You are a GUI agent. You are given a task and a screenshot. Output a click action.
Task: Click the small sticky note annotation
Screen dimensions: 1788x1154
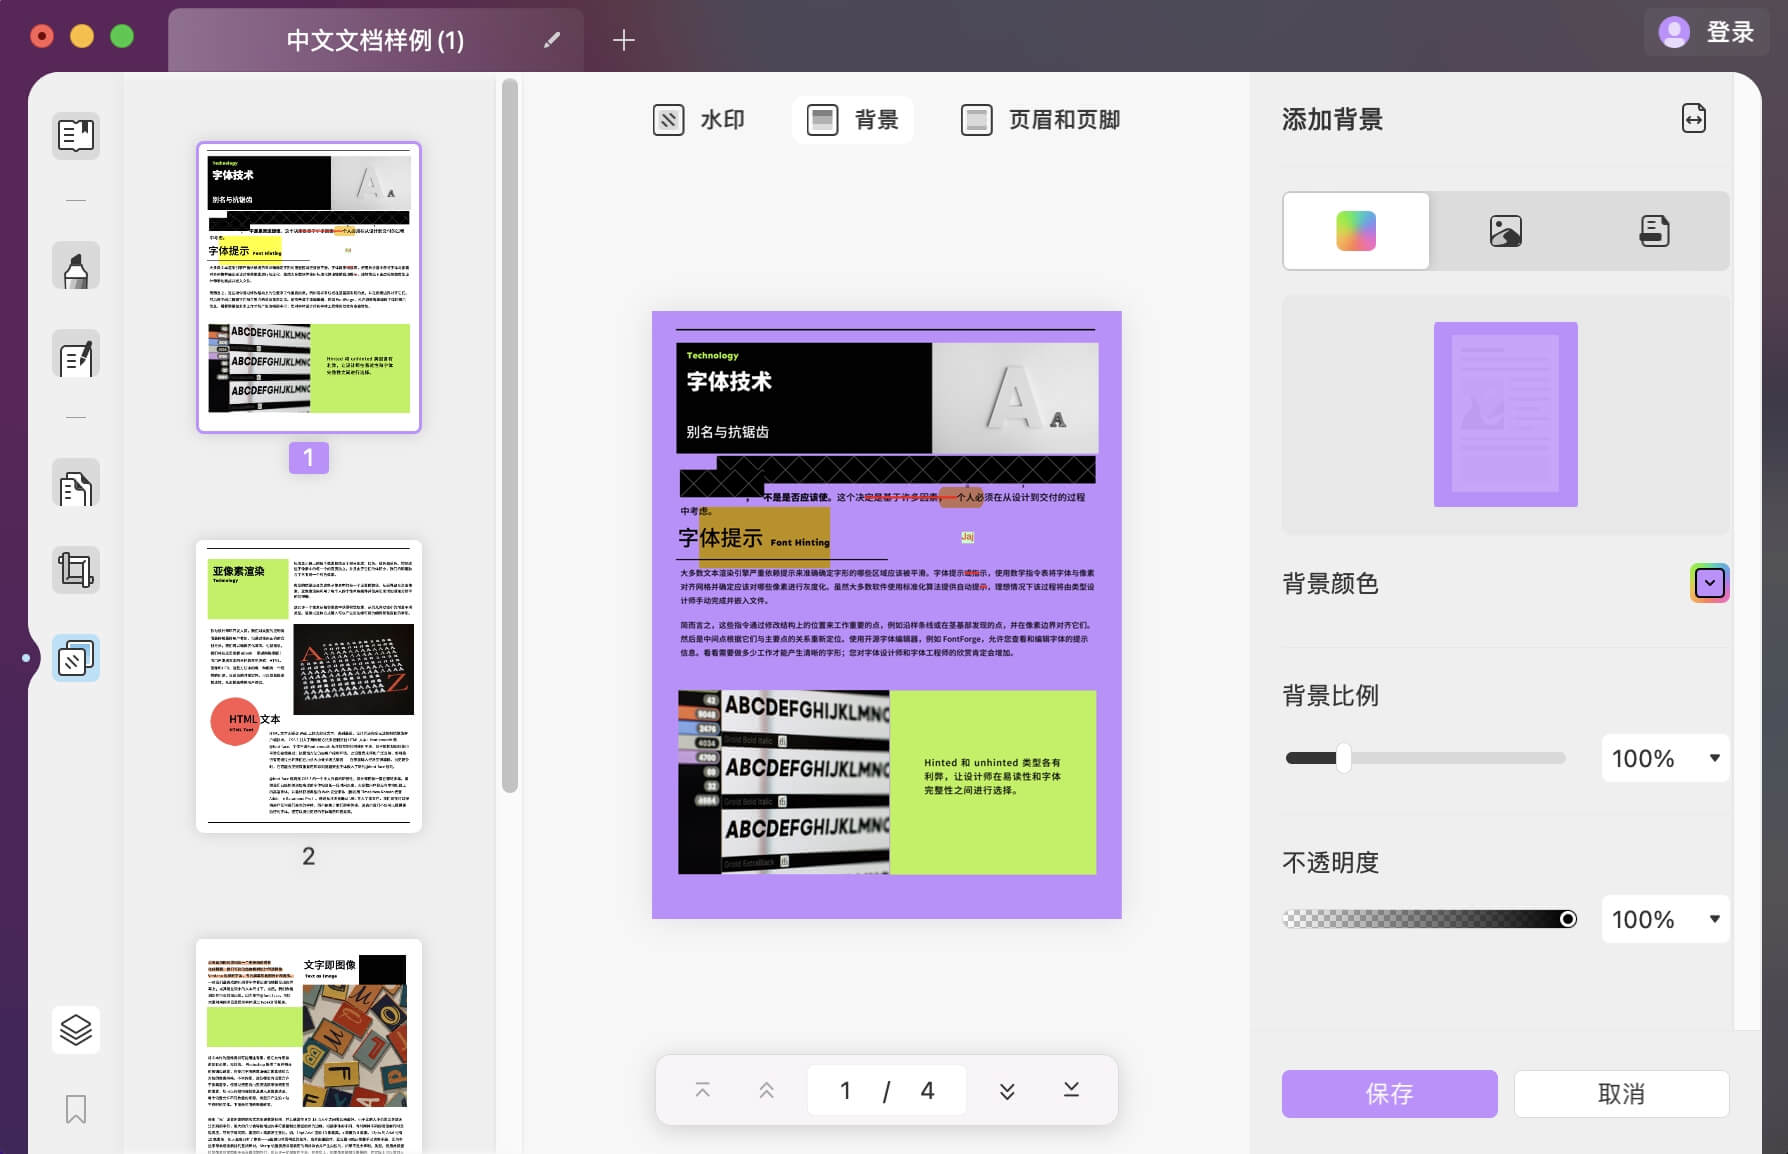pyautogui.click(x=967, y=538)
